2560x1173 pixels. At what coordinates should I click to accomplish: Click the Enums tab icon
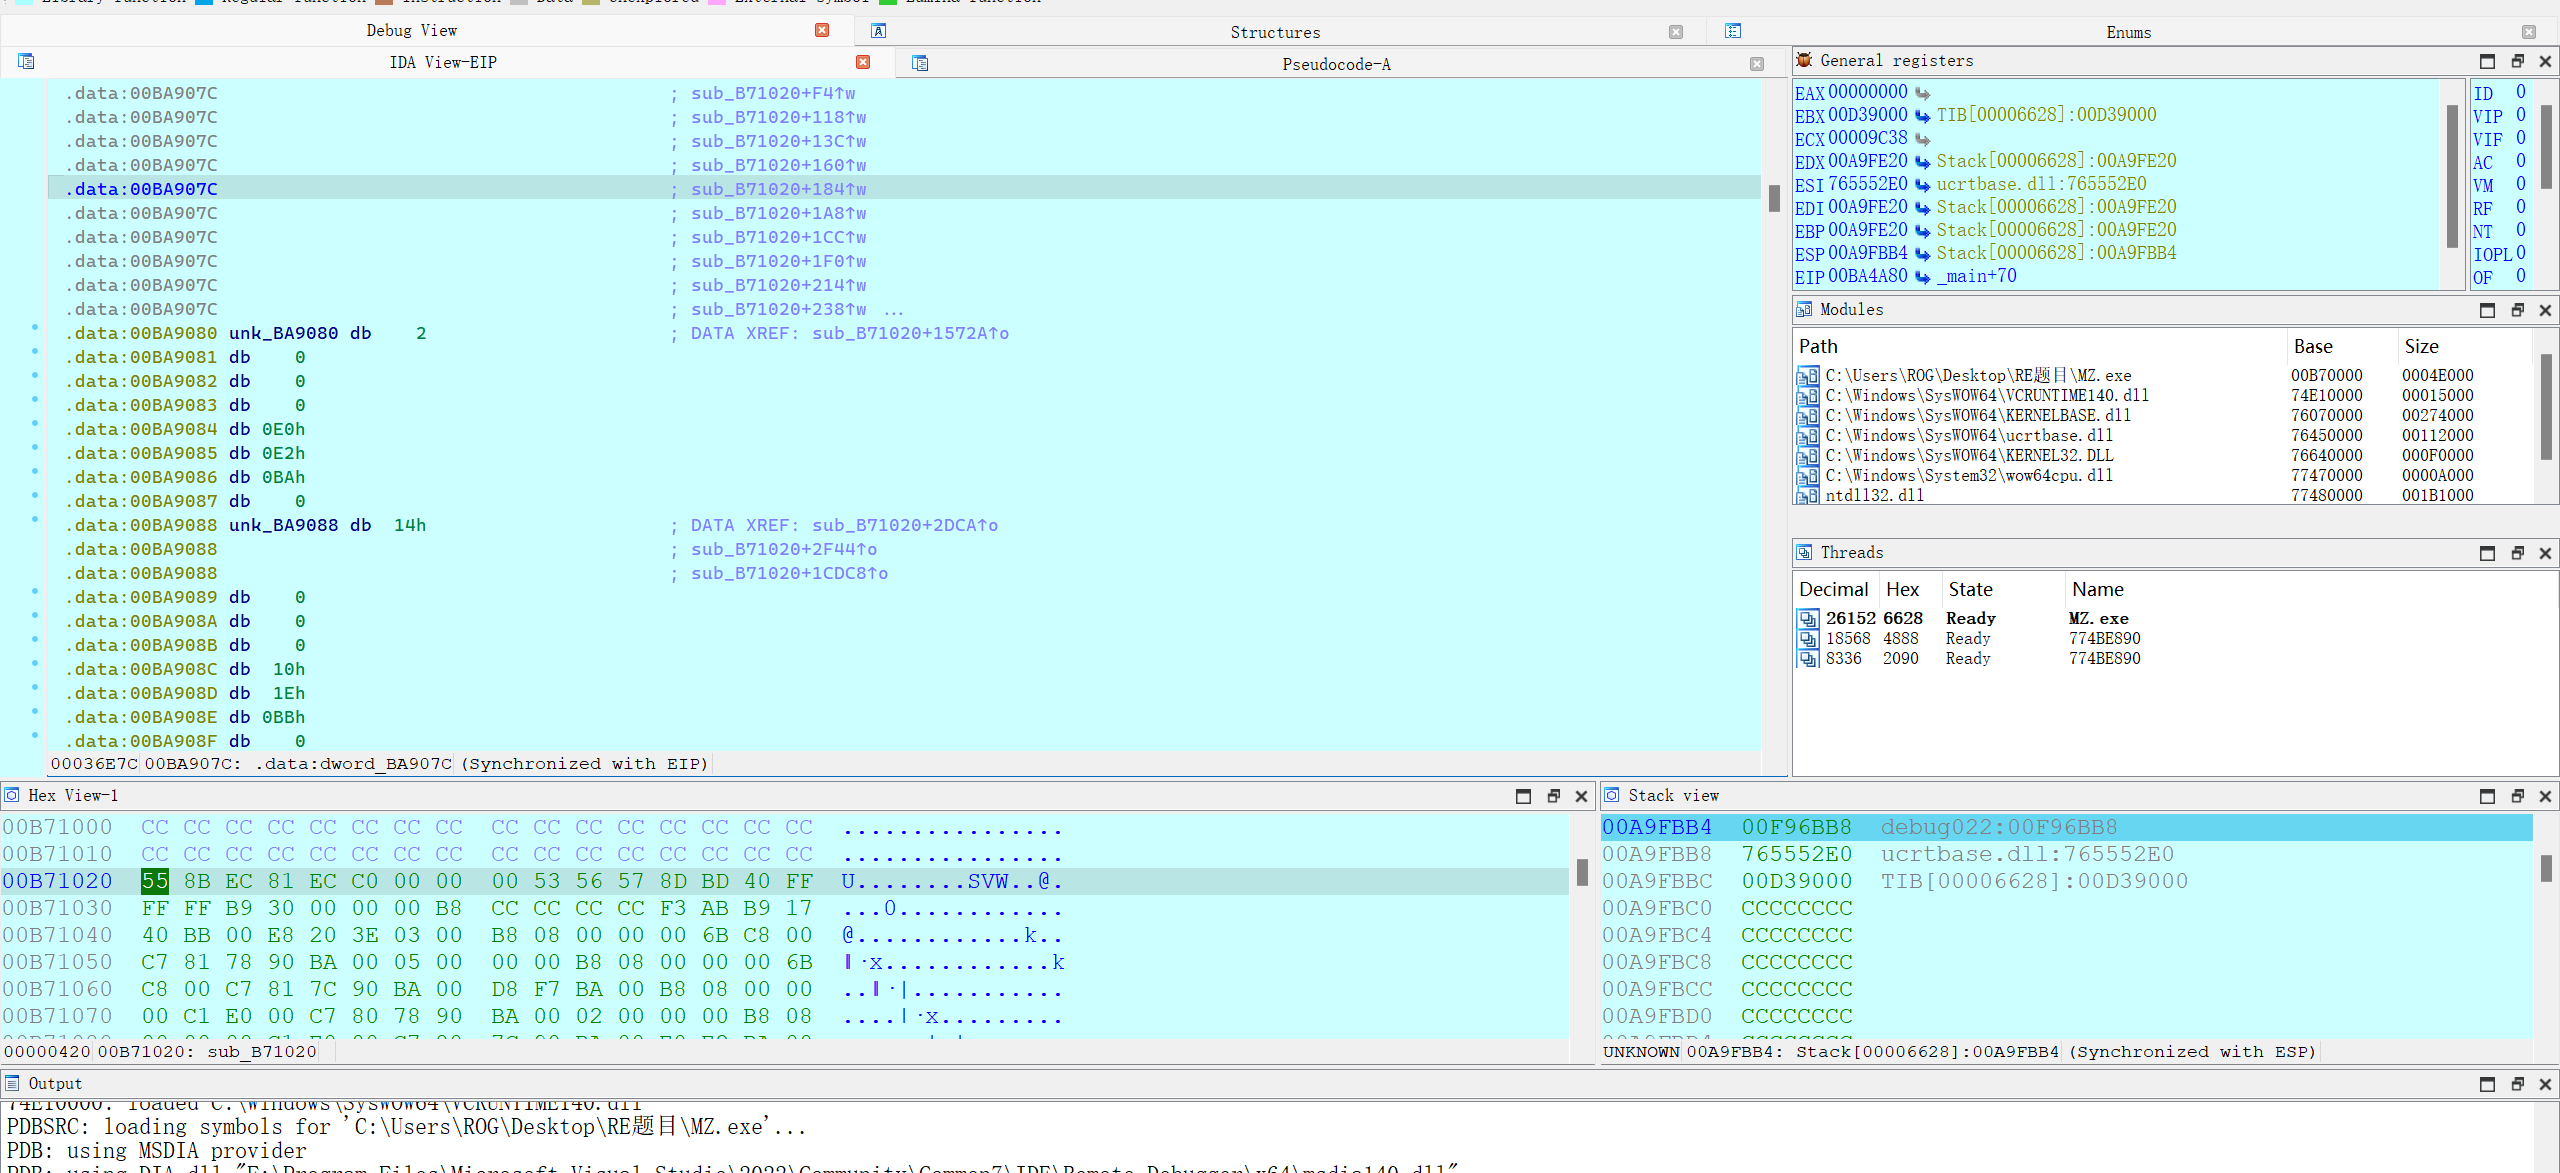(1733, 31)
